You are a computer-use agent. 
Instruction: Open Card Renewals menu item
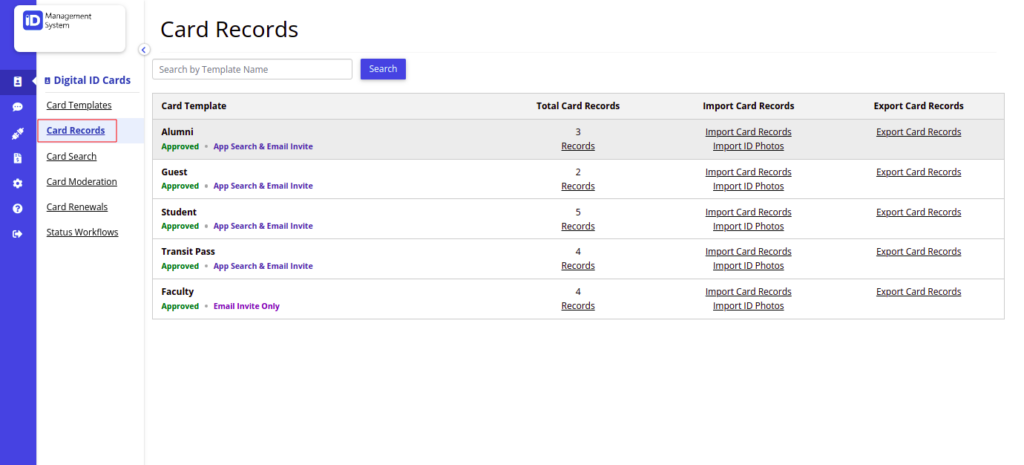tap(77, 207)
